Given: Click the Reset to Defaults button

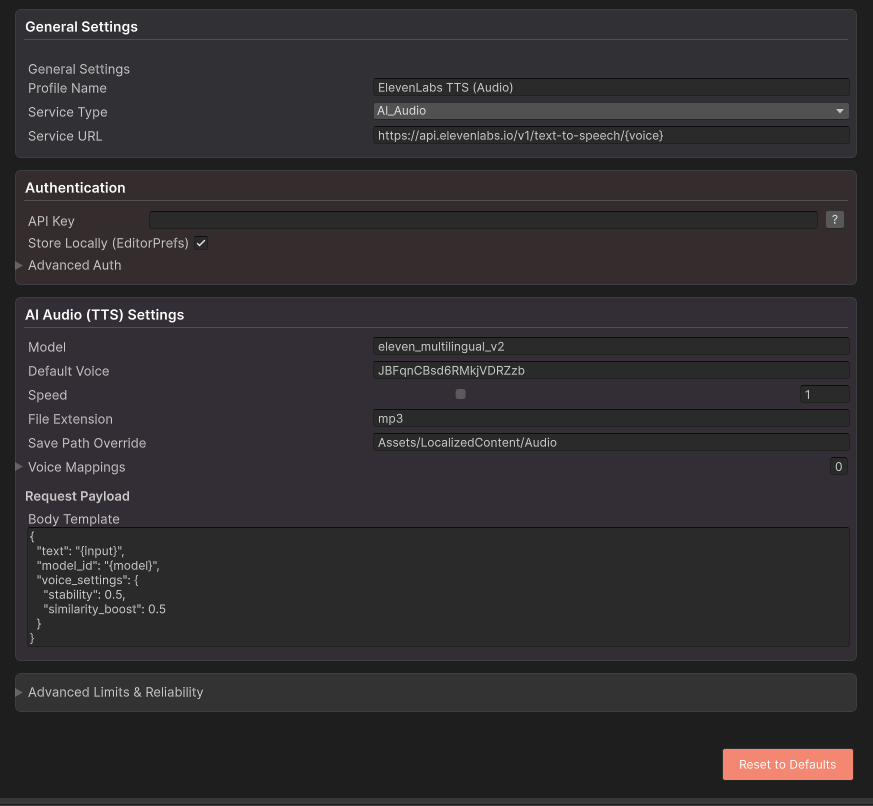Looking at the screenshot, I should click(x=787, y=764).
